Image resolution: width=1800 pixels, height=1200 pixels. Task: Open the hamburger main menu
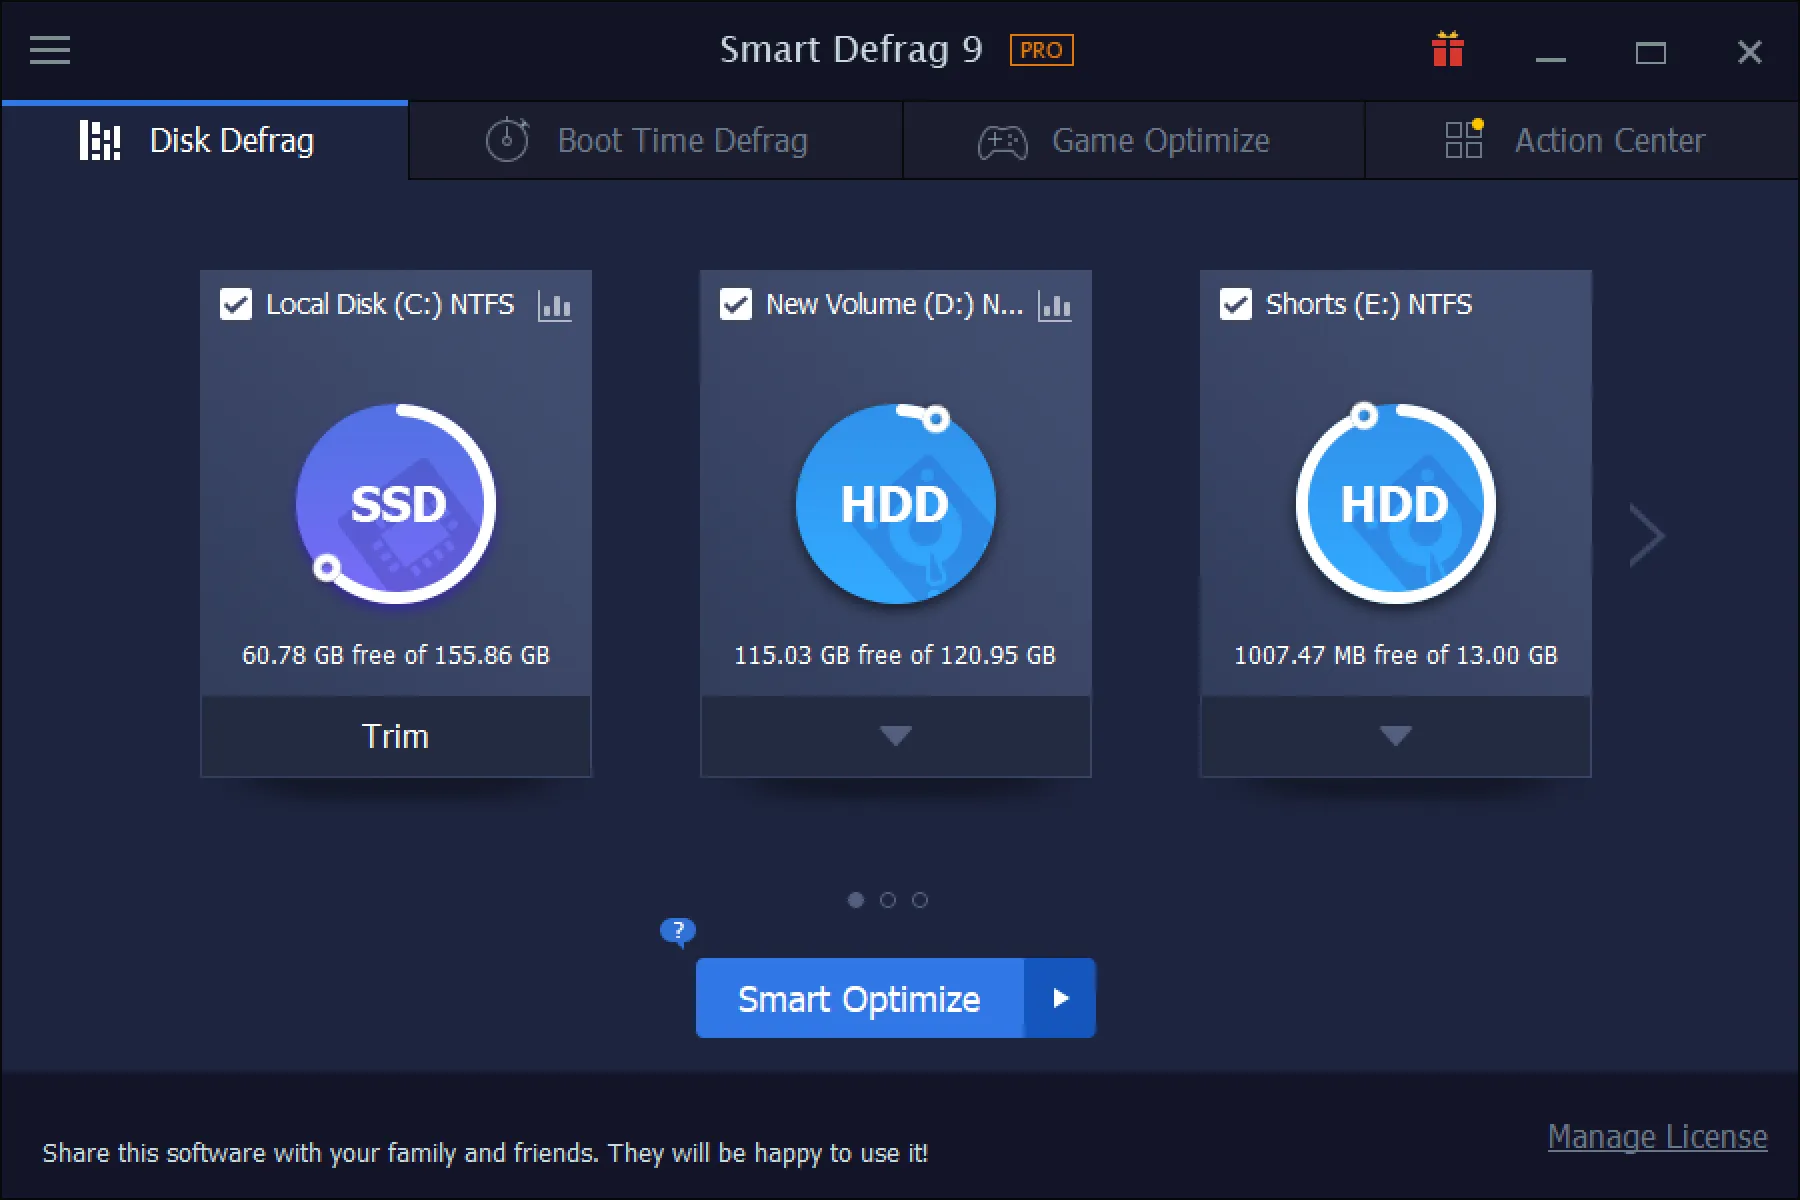click(50, 50)
